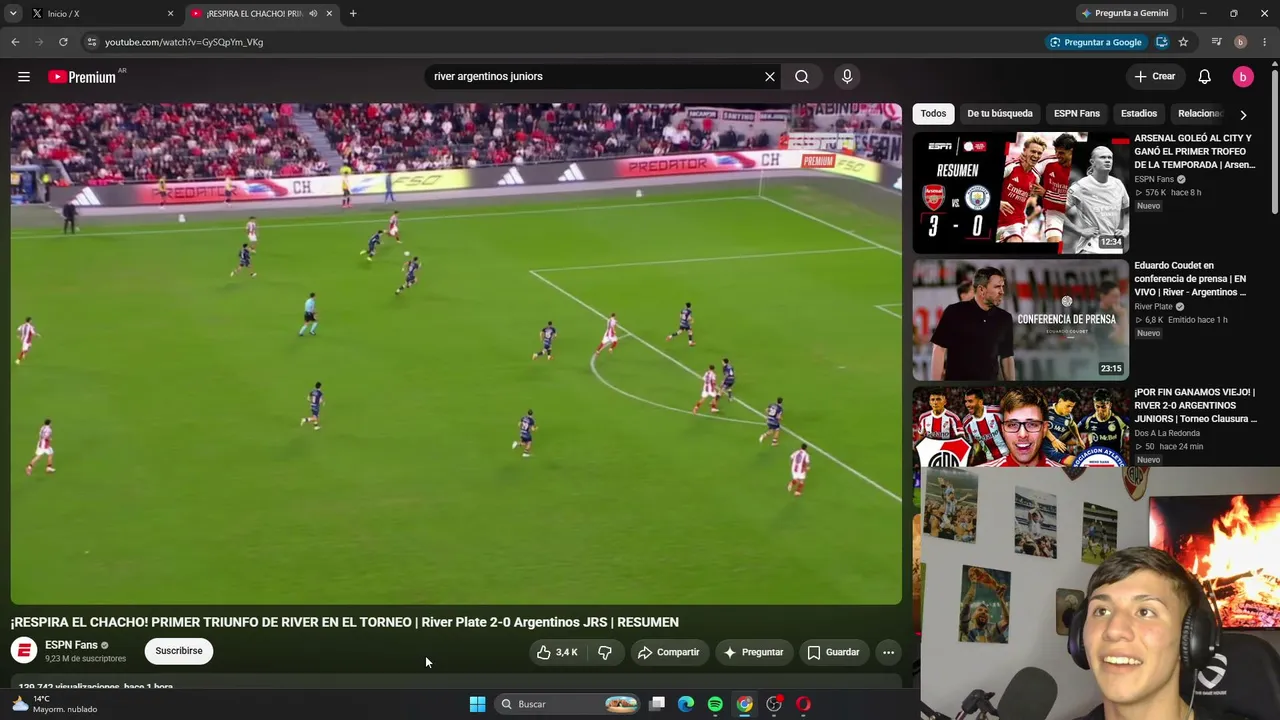Open the account avatar menu on YouTube
The height and width of the screenshot is (720, 1280).
click(1243, 77)
